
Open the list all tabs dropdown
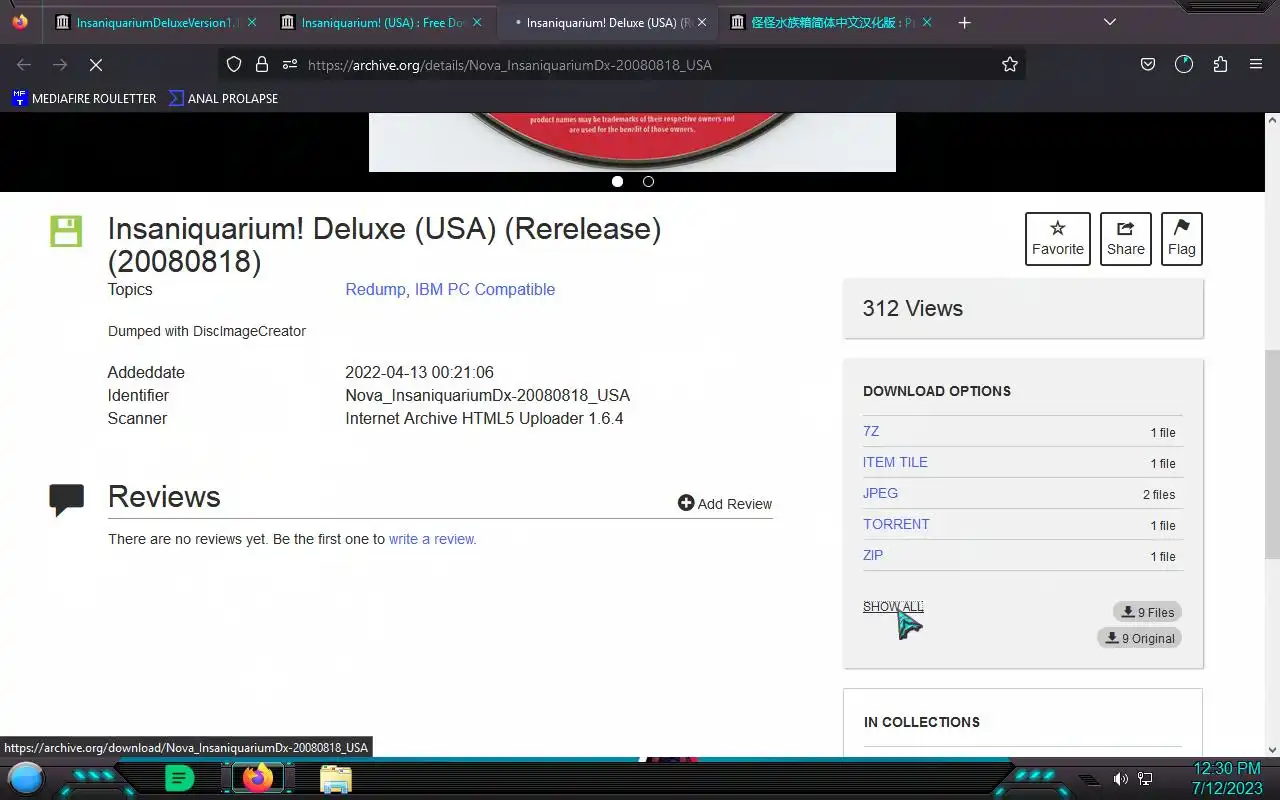[x=1110, y=22]
